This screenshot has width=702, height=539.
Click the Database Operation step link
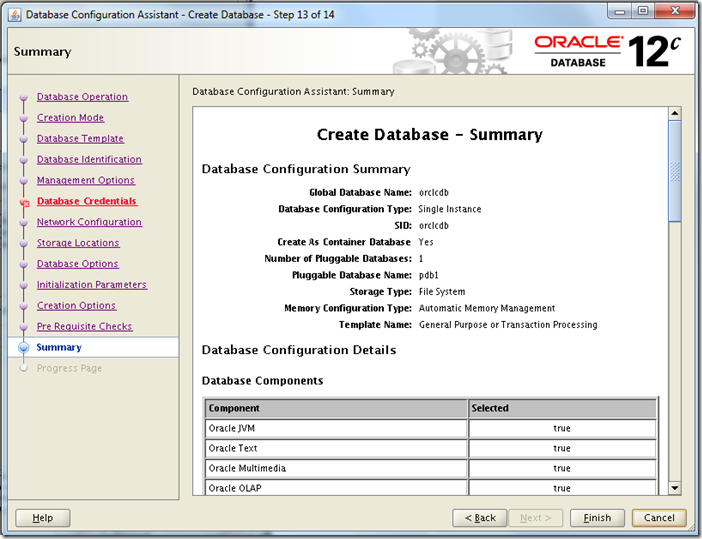pyautogui.click(x=82, y=97)
